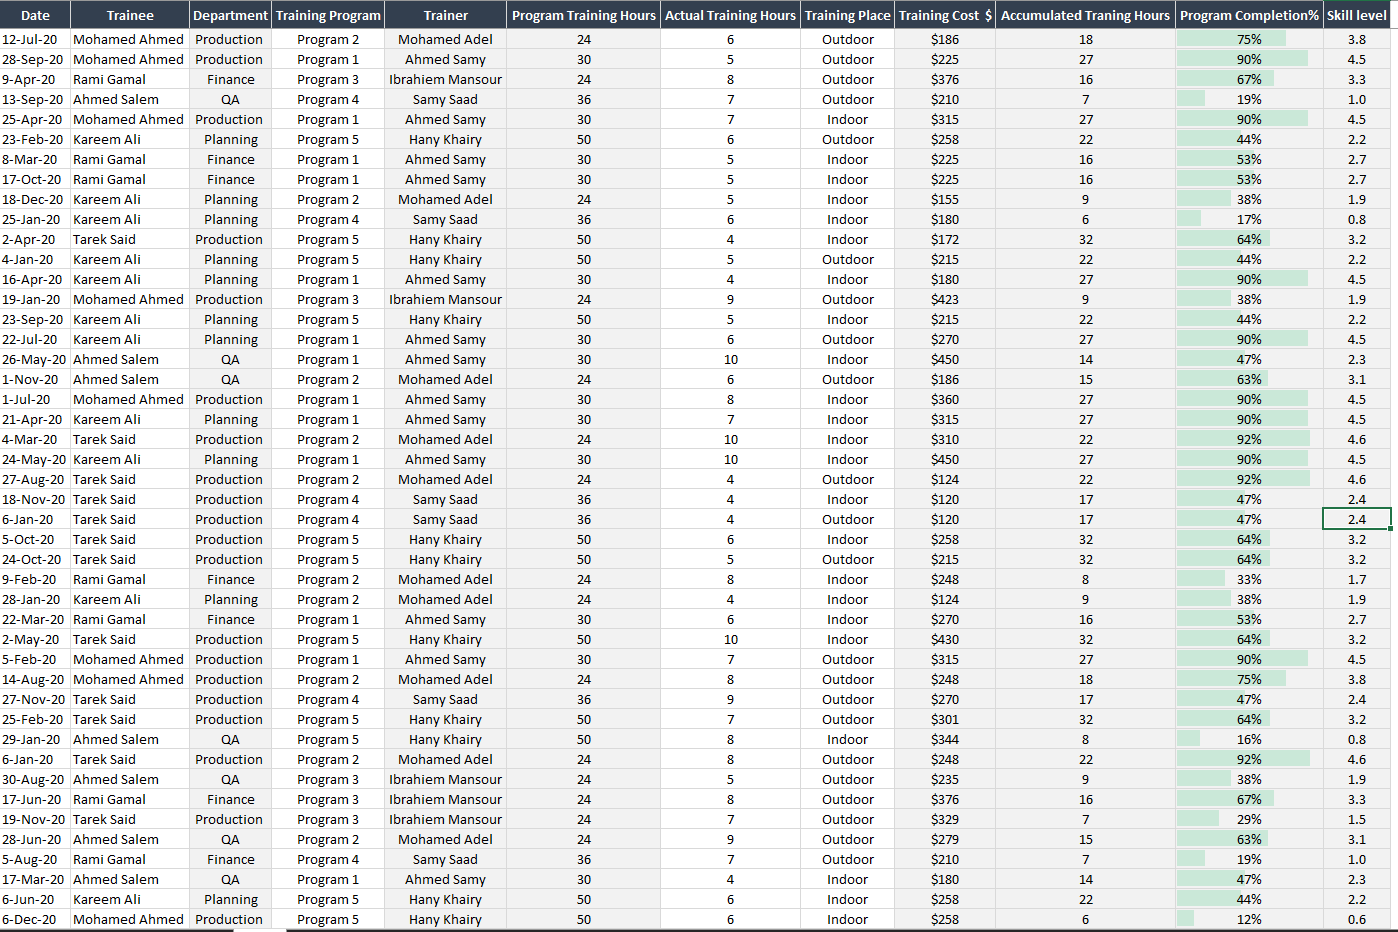Click the Trainee column header

129,15
